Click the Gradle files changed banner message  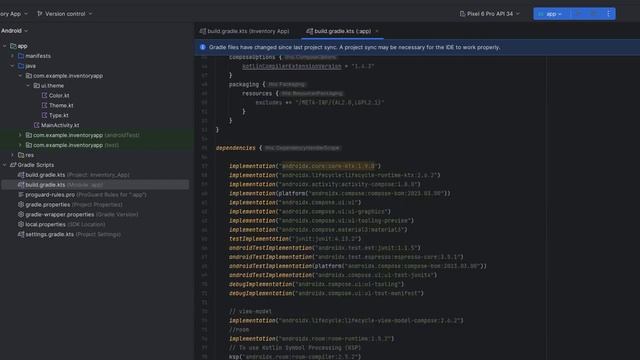point(354,47)
